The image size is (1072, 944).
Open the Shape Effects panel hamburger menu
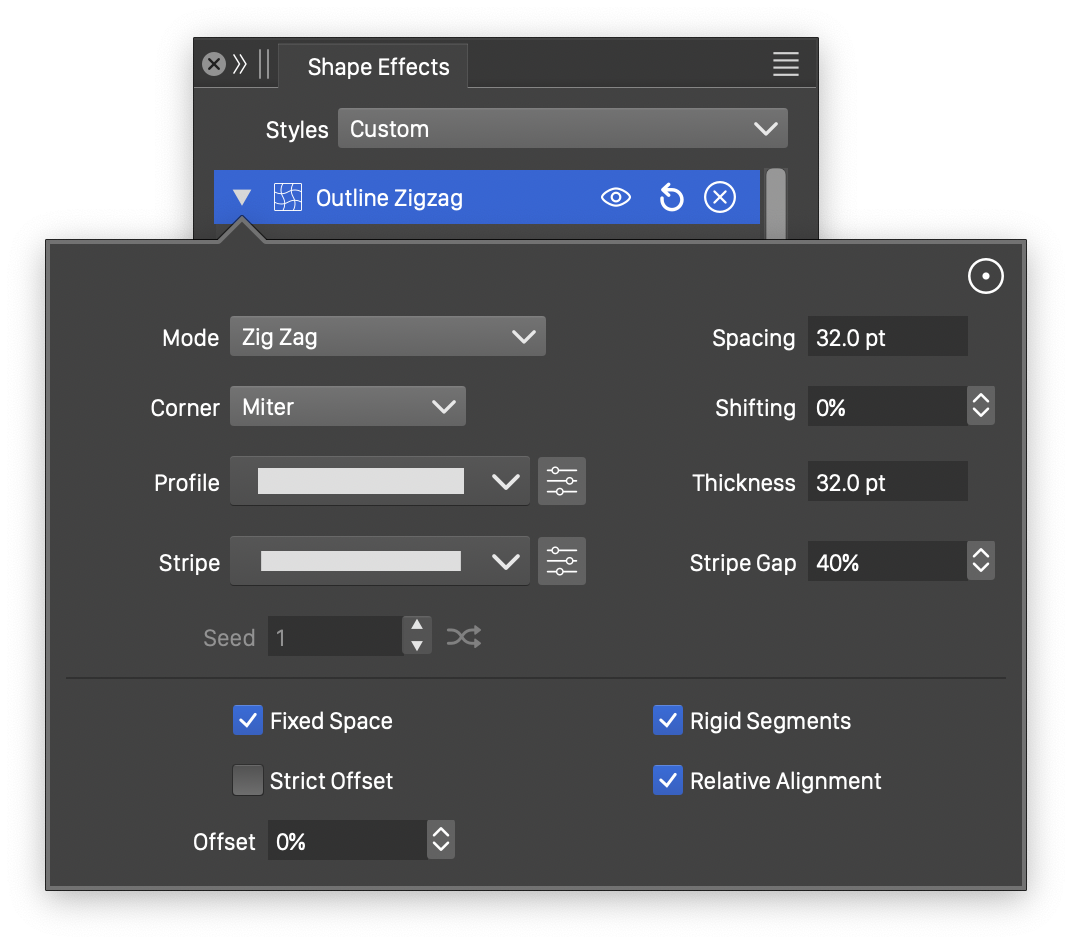point(786,65)
